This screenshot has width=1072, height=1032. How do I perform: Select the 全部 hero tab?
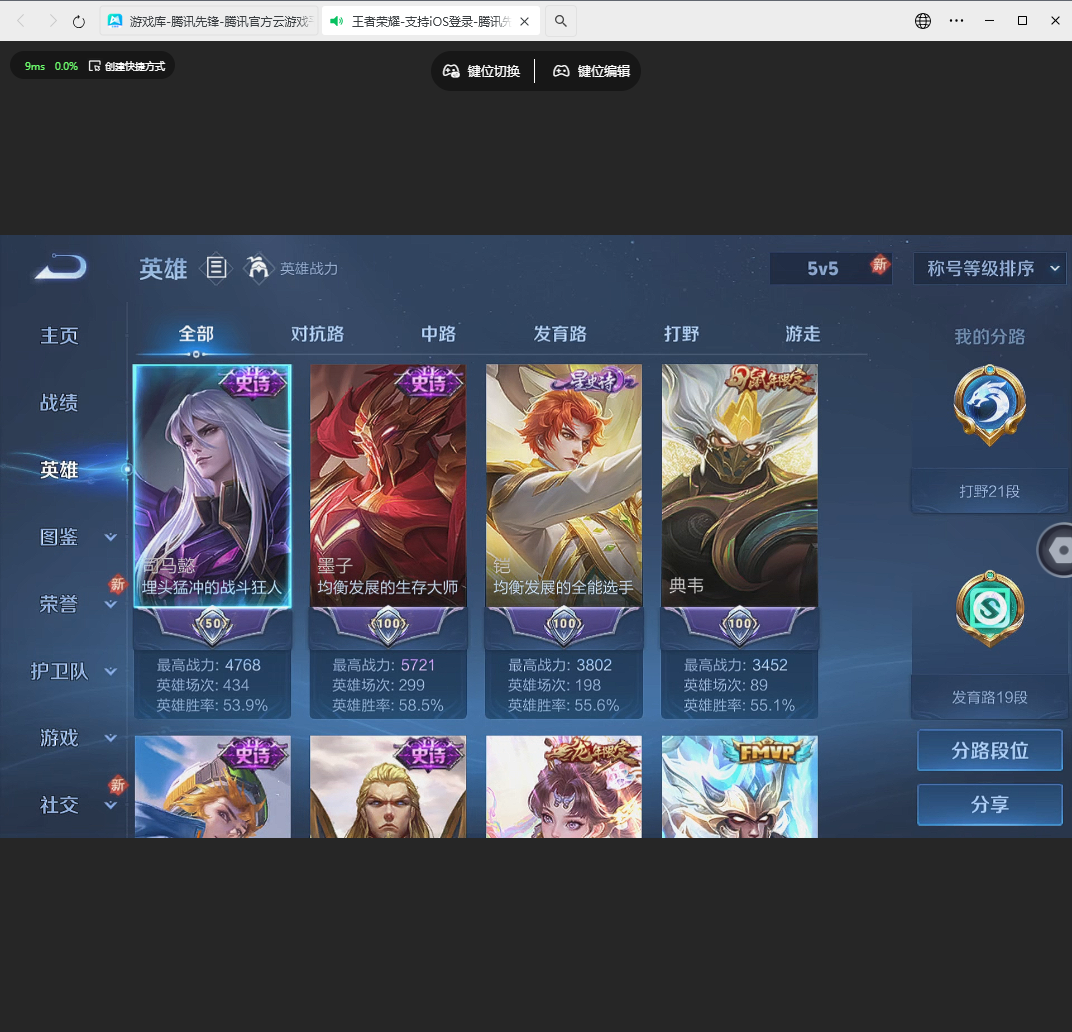(196, 334)
